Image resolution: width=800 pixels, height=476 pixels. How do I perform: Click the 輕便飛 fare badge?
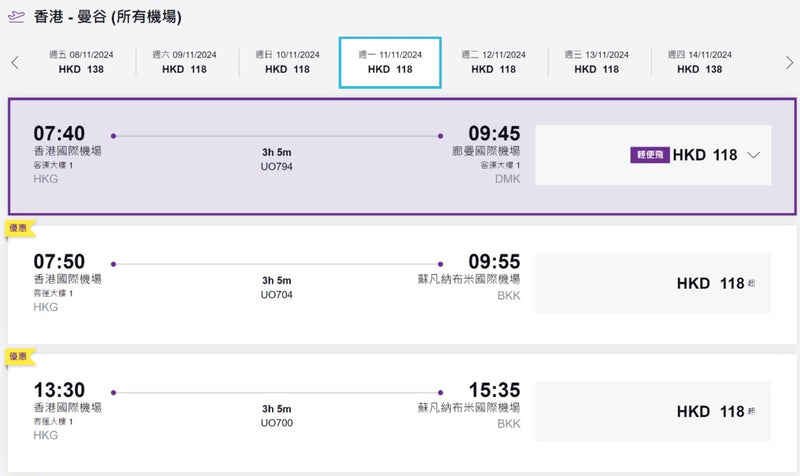(x=649, y=155)
